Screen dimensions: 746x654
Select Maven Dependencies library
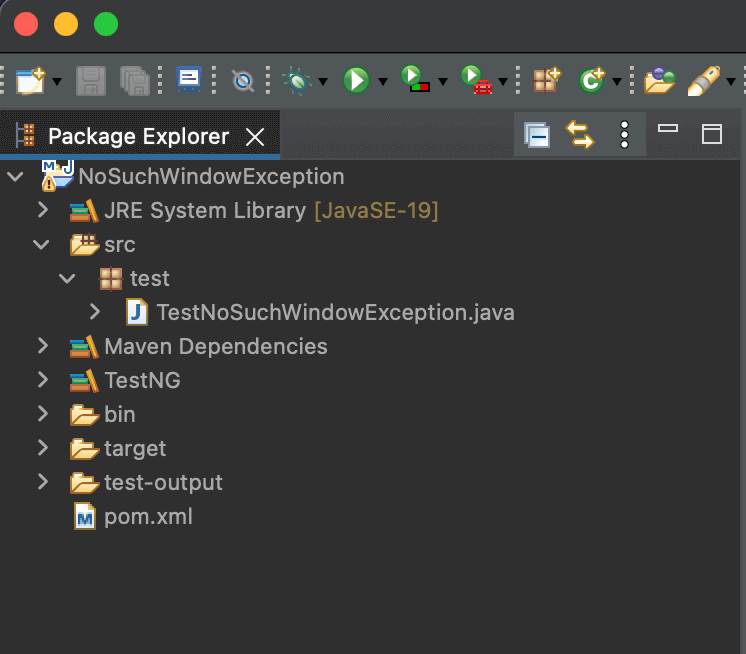[x=216, y=346]
